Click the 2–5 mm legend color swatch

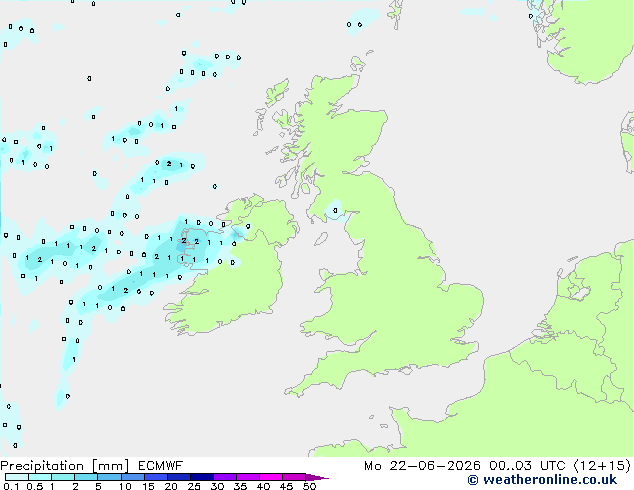pos(86,477)
